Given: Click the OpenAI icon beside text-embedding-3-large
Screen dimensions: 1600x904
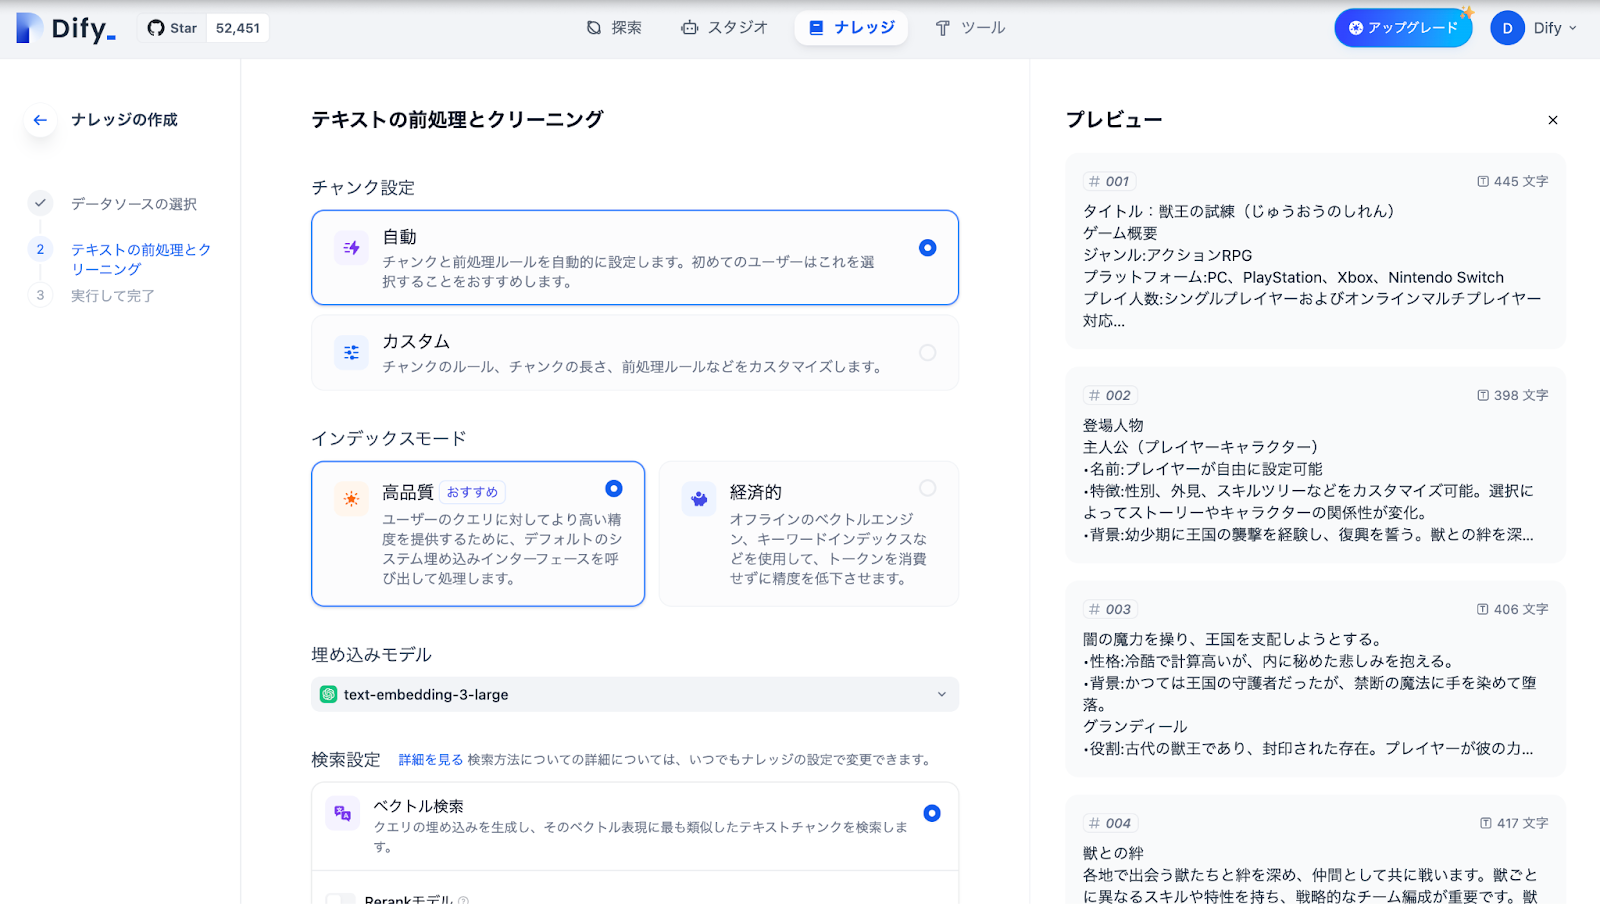Looking at the screenshot, I should 330,694.
